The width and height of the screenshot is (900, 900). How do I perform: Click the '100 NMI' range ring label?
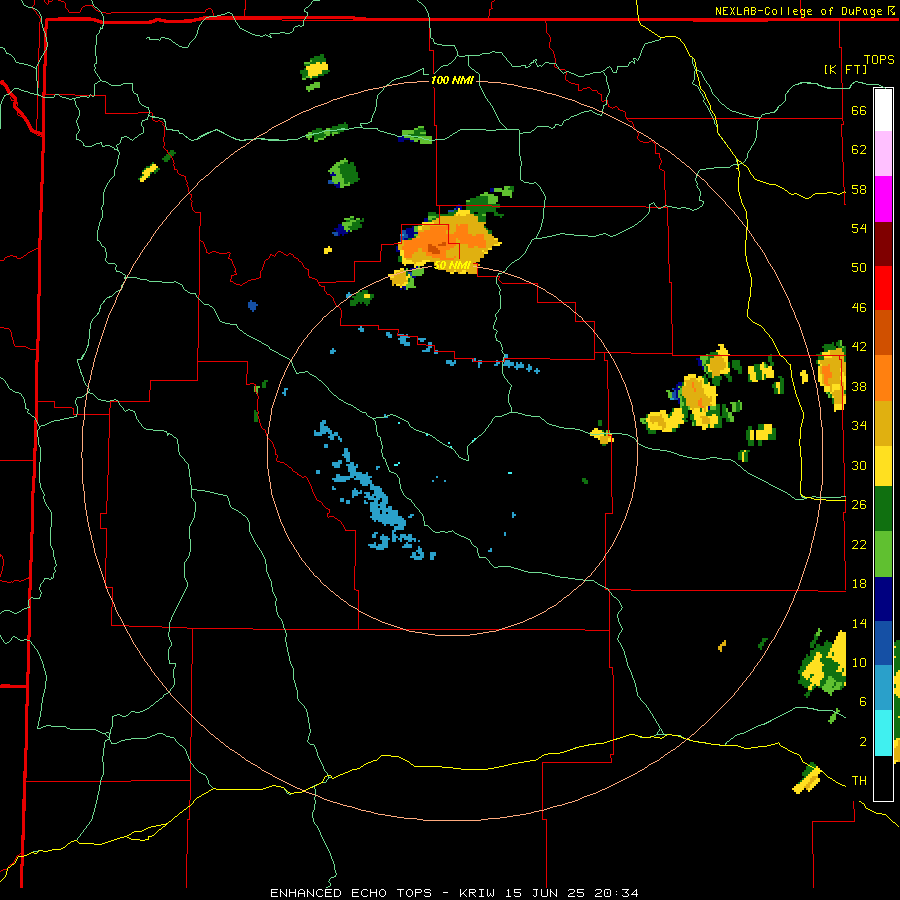click(452, 80)
